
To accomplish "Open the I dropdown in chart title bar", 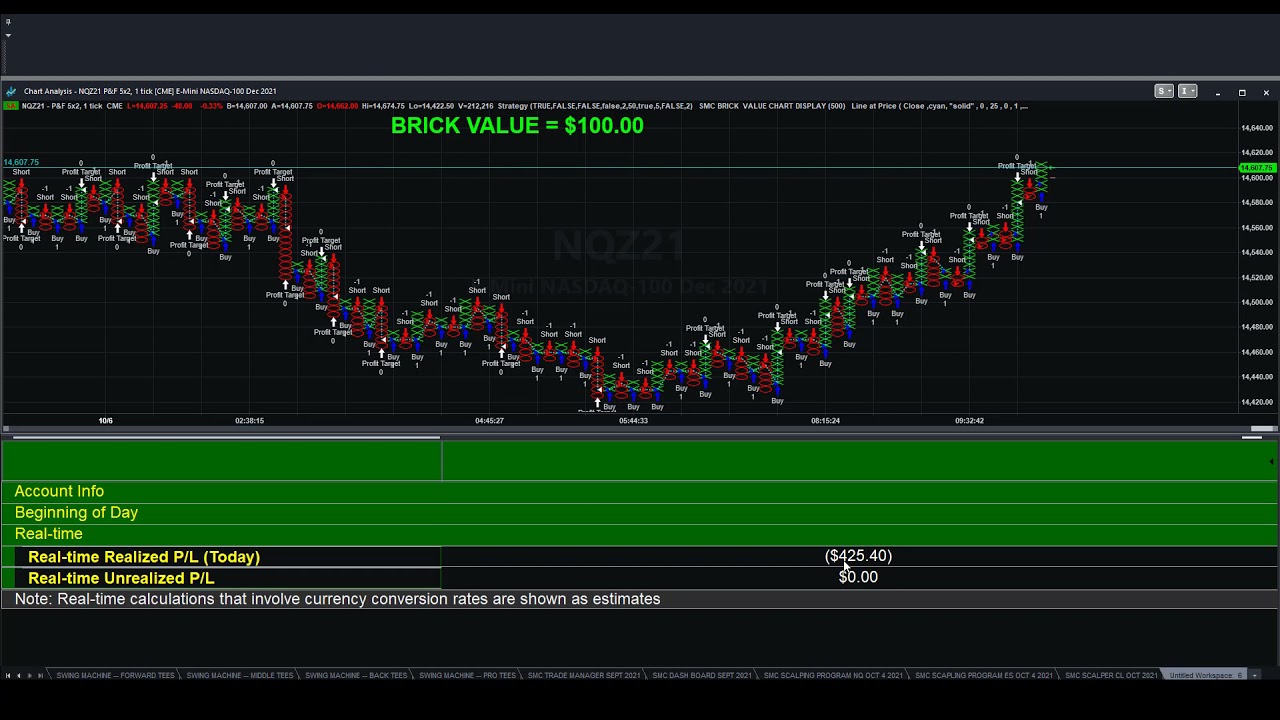I will [x=1188, y=91].
